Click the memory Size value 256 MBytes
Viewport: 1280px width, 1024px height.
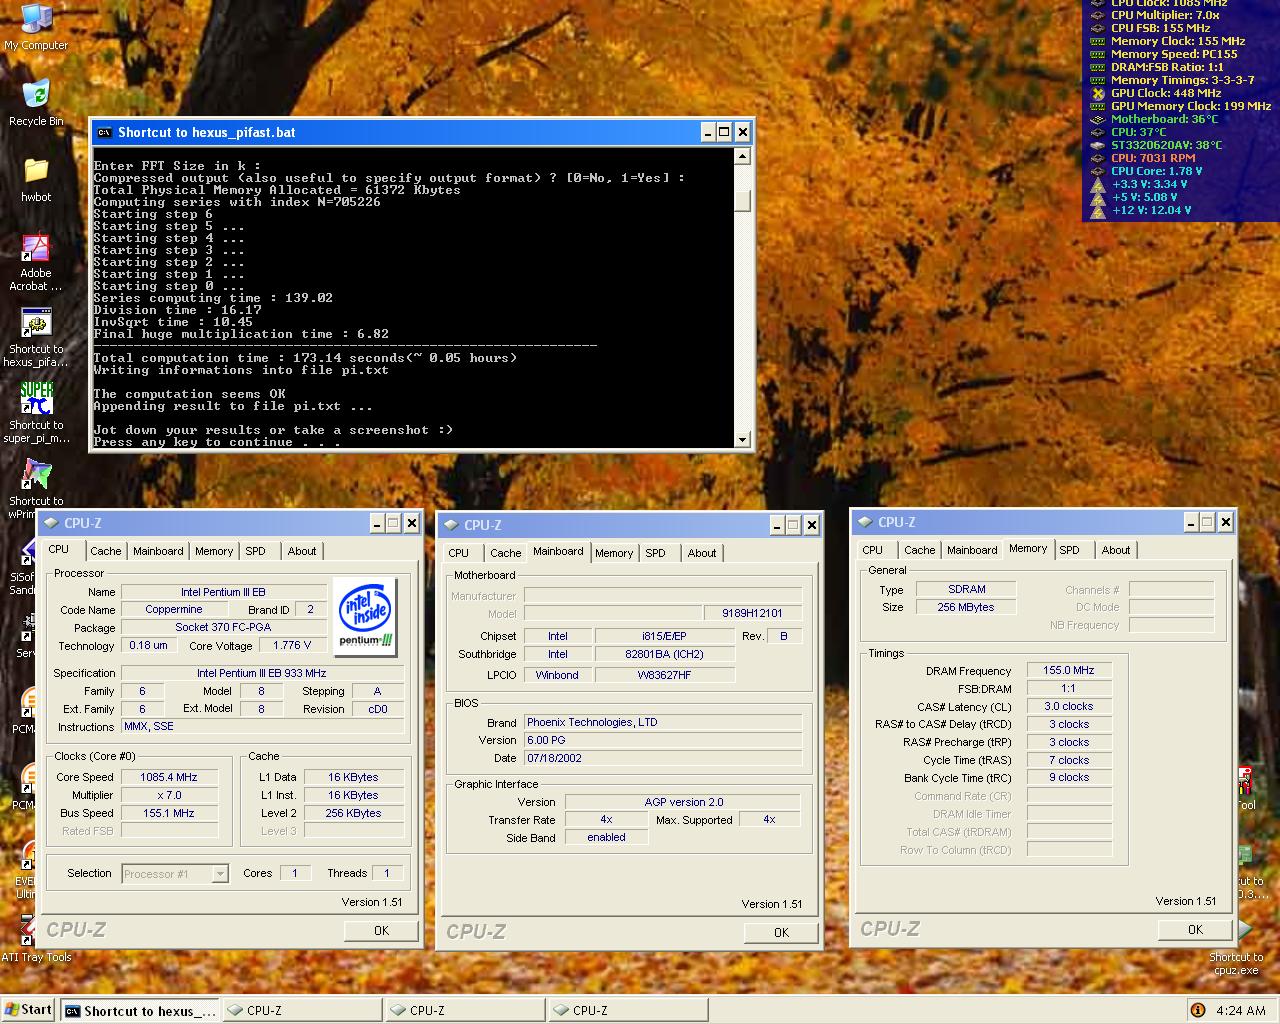click(966, 607)
